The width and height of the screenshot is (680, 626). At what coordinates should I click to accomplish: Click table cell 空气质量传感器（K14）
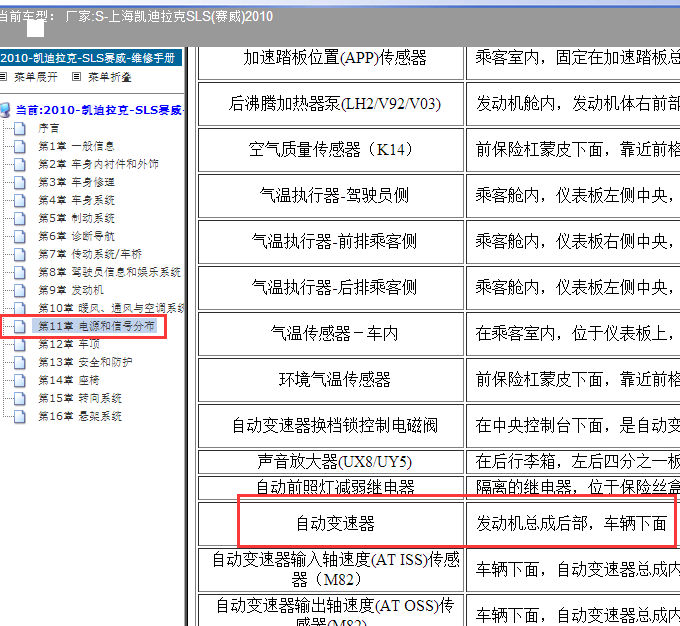point(331,150)
